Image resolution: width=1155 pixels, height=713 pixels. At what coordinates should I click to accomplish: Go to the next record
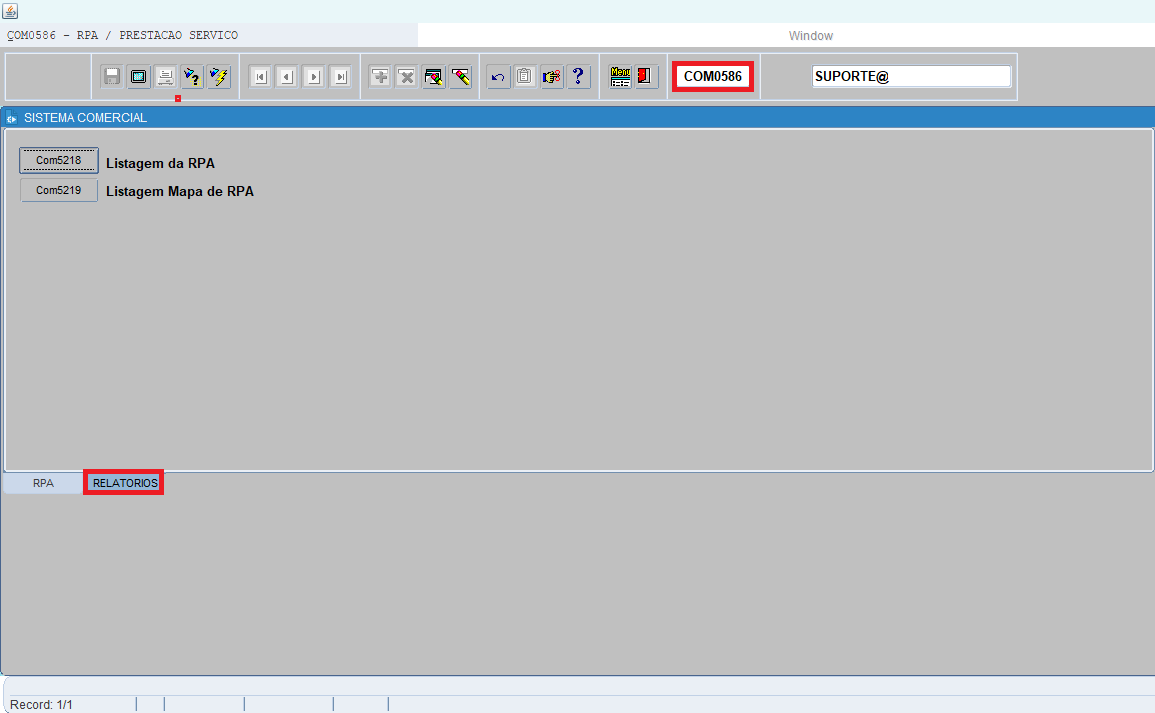(x=314, y=77)
